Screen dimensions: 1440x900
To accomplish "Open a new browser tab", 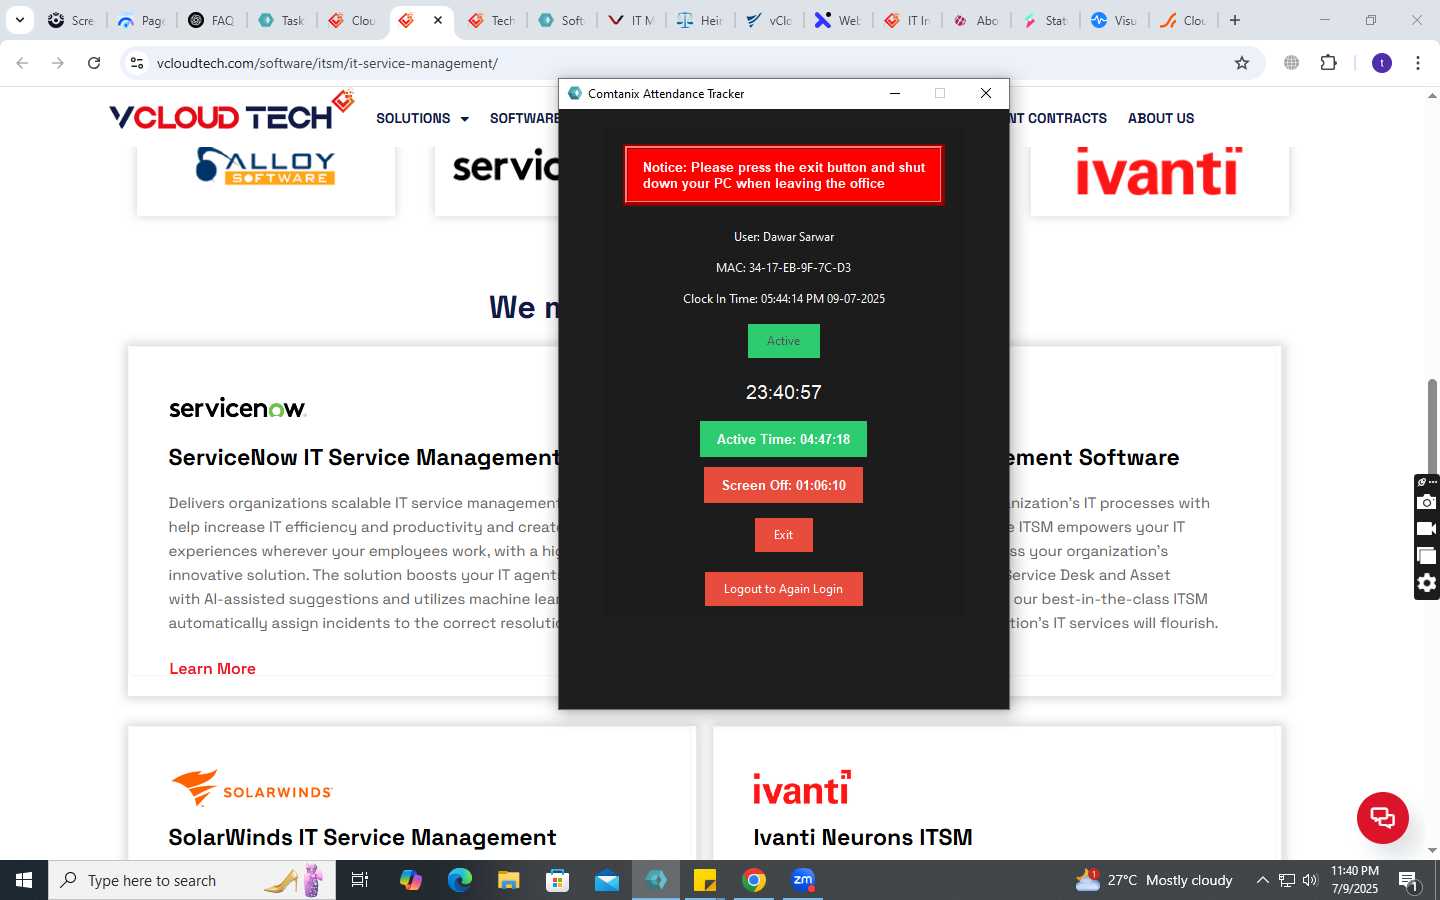I will pyautogui.click(x=1235, y=20).
